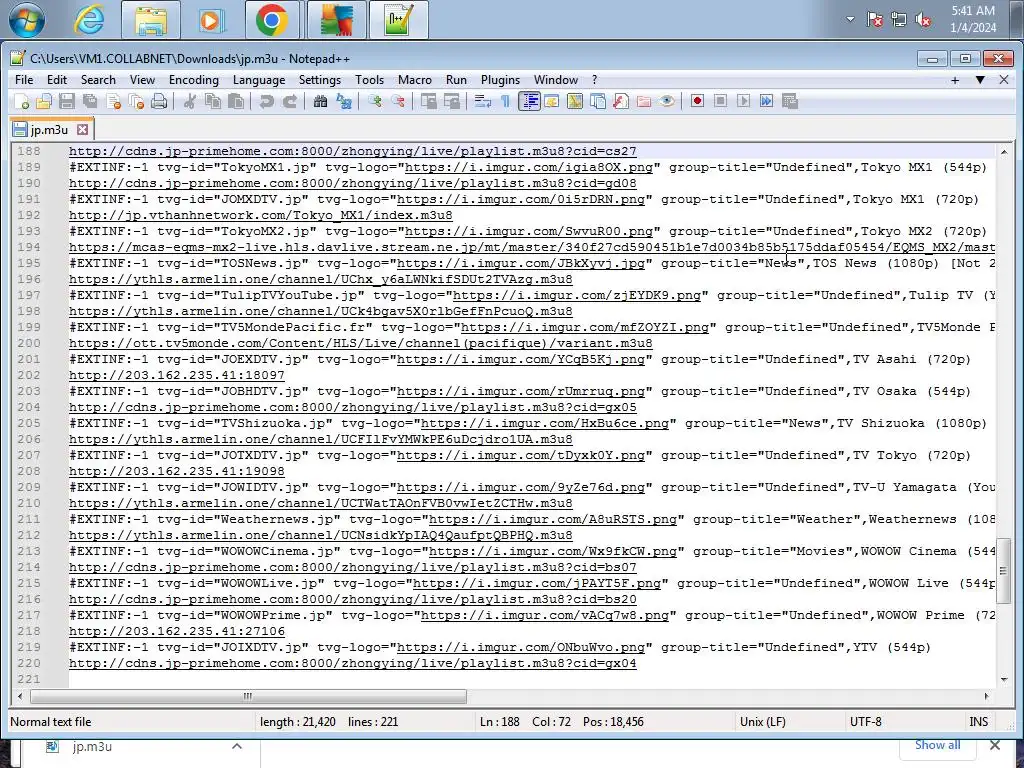Viewport: 1024px width, 768px height.
Task: Open the Function List toolbar icon
Action: click(x=621, y=101)
